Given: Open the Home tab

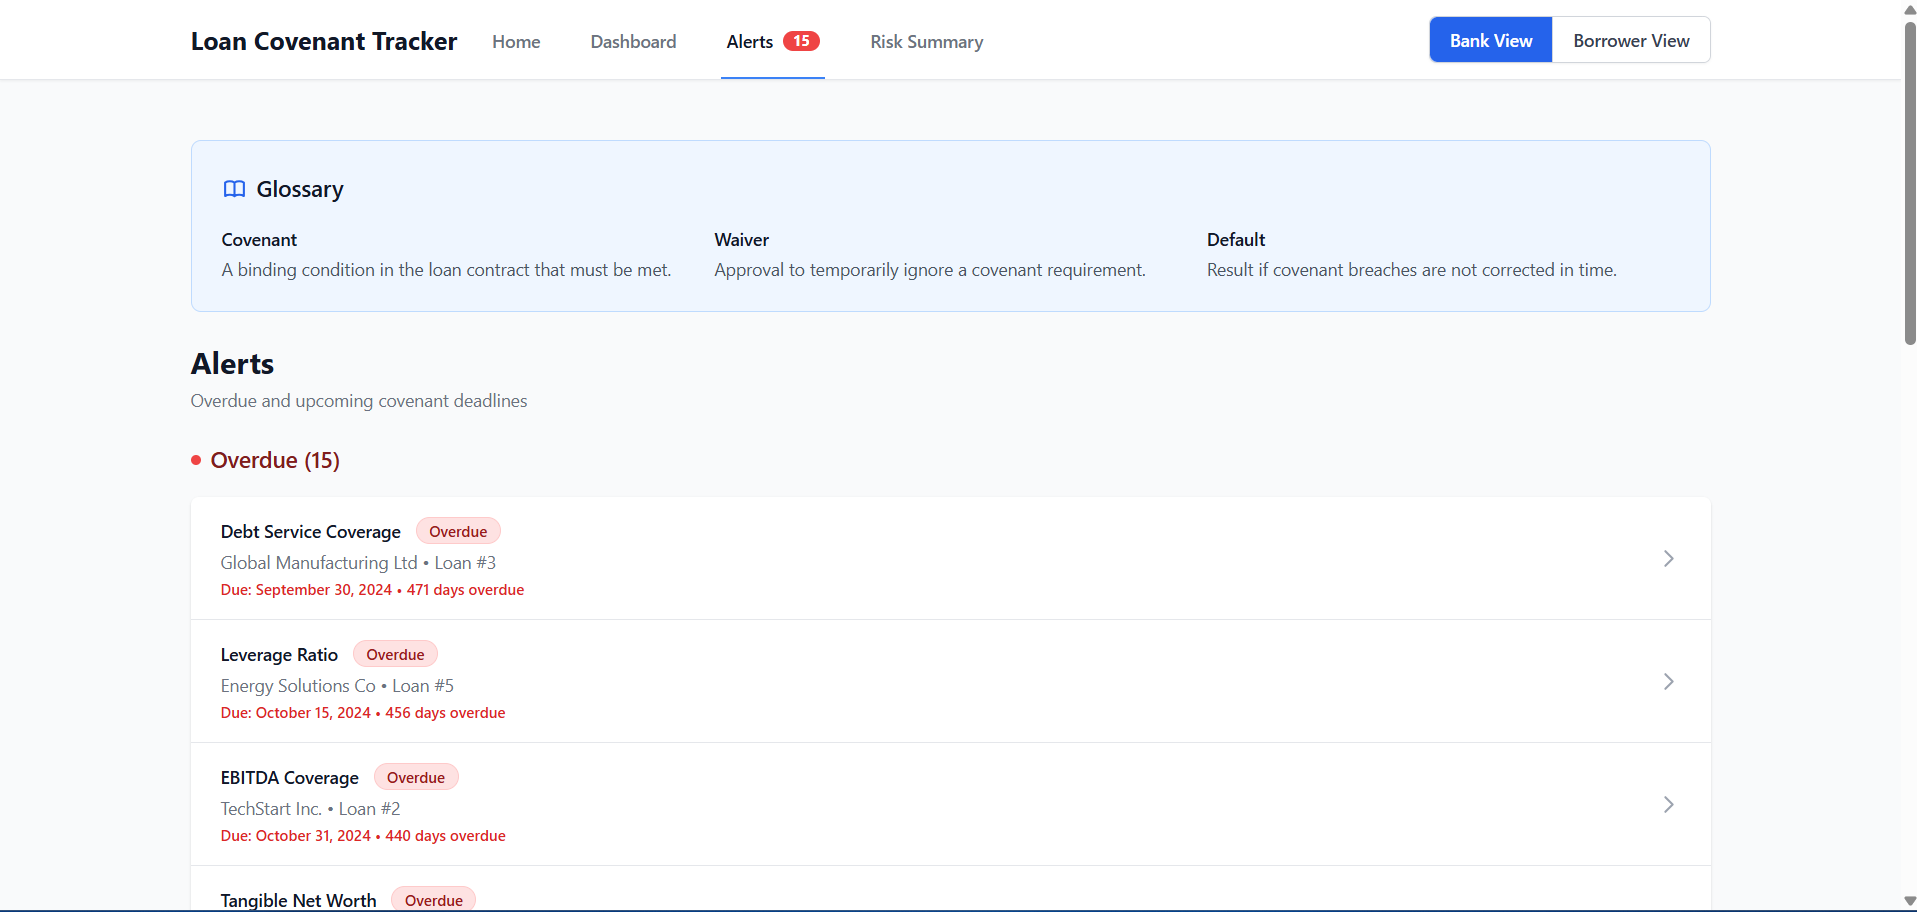Looking at the screenshot, I should pyautogui.click(x=516, y=41).
